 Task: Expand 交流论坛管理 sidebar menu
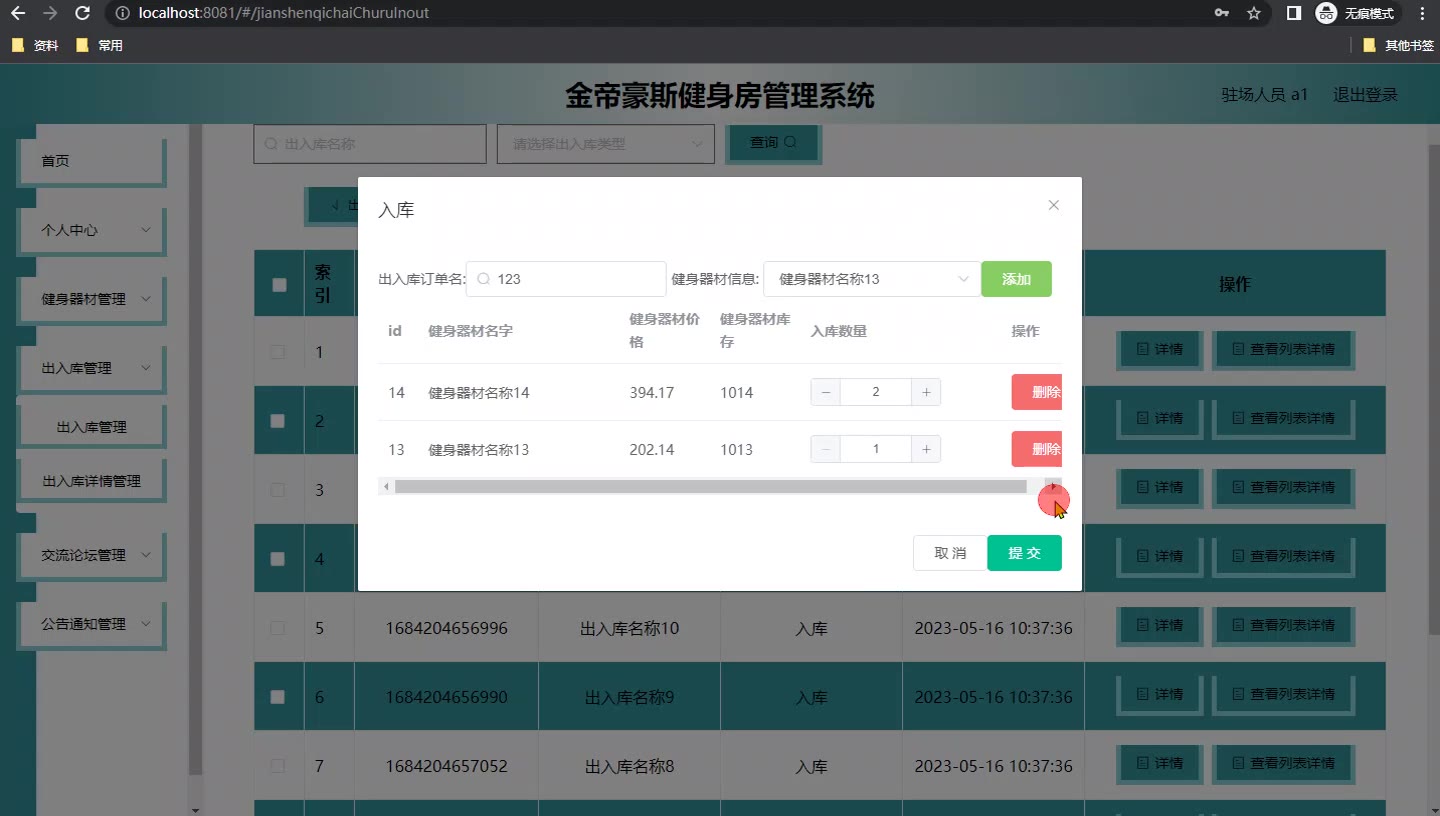pyautogui.click(x=92, y=555)
